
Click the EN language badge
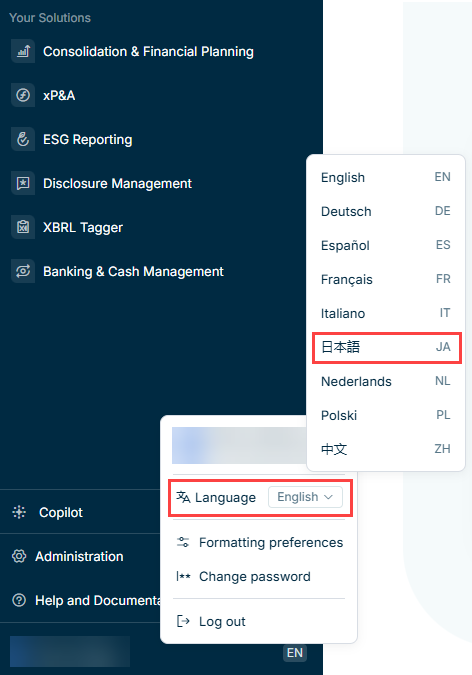(295, 653)
